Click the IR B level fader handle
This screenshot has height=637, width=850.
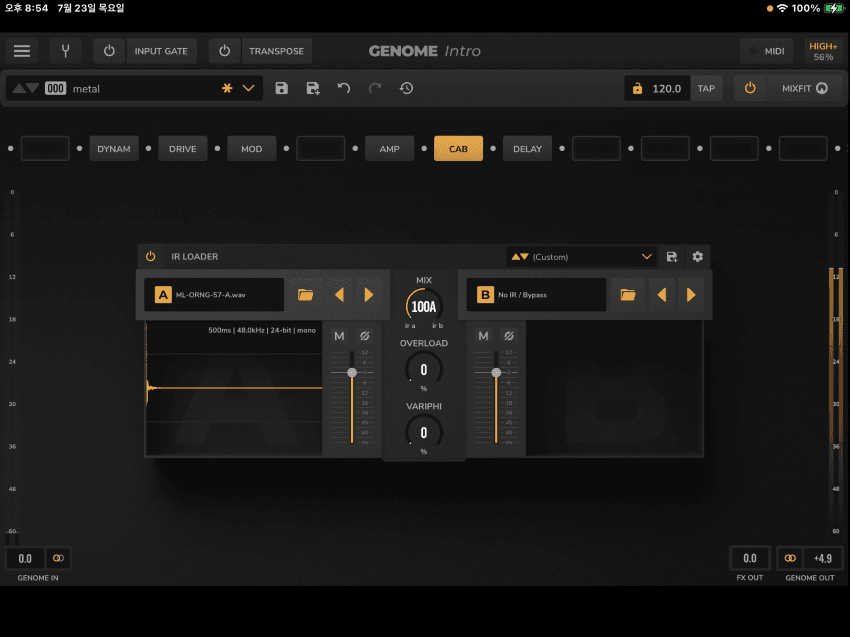coord(496,372)
